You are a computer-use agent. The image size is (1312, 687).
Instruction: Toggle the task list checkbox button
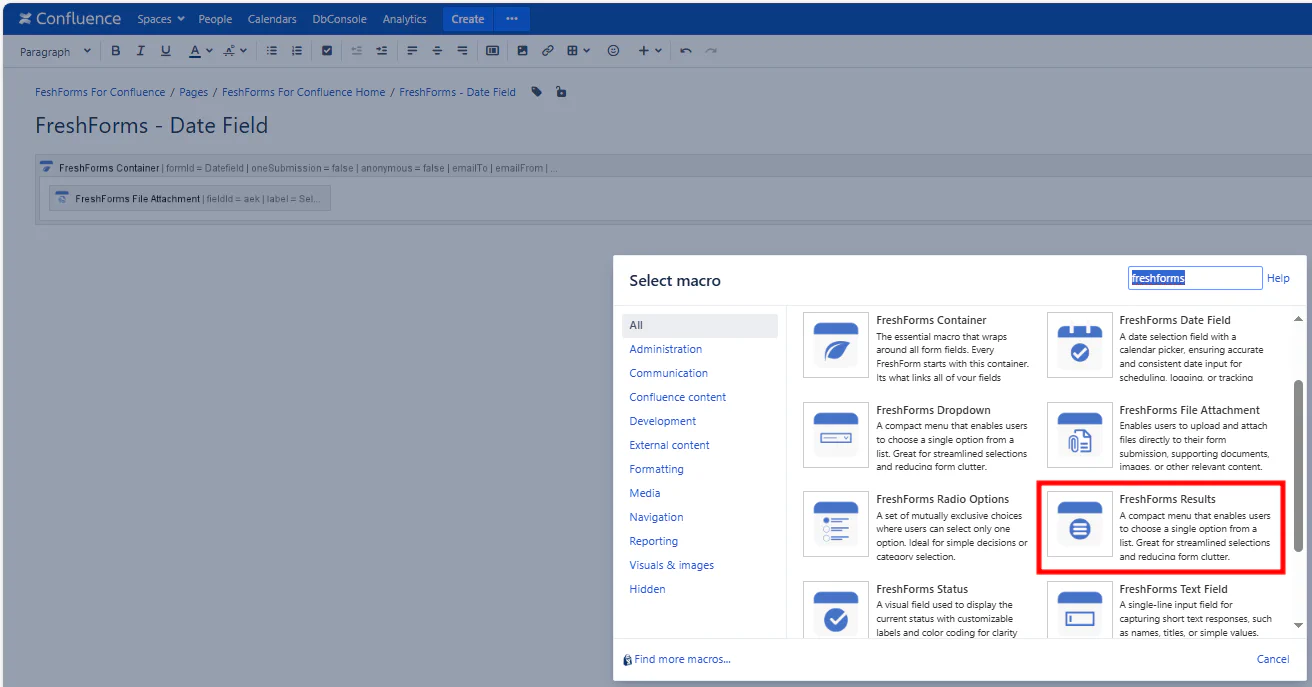tap(326, 51)
